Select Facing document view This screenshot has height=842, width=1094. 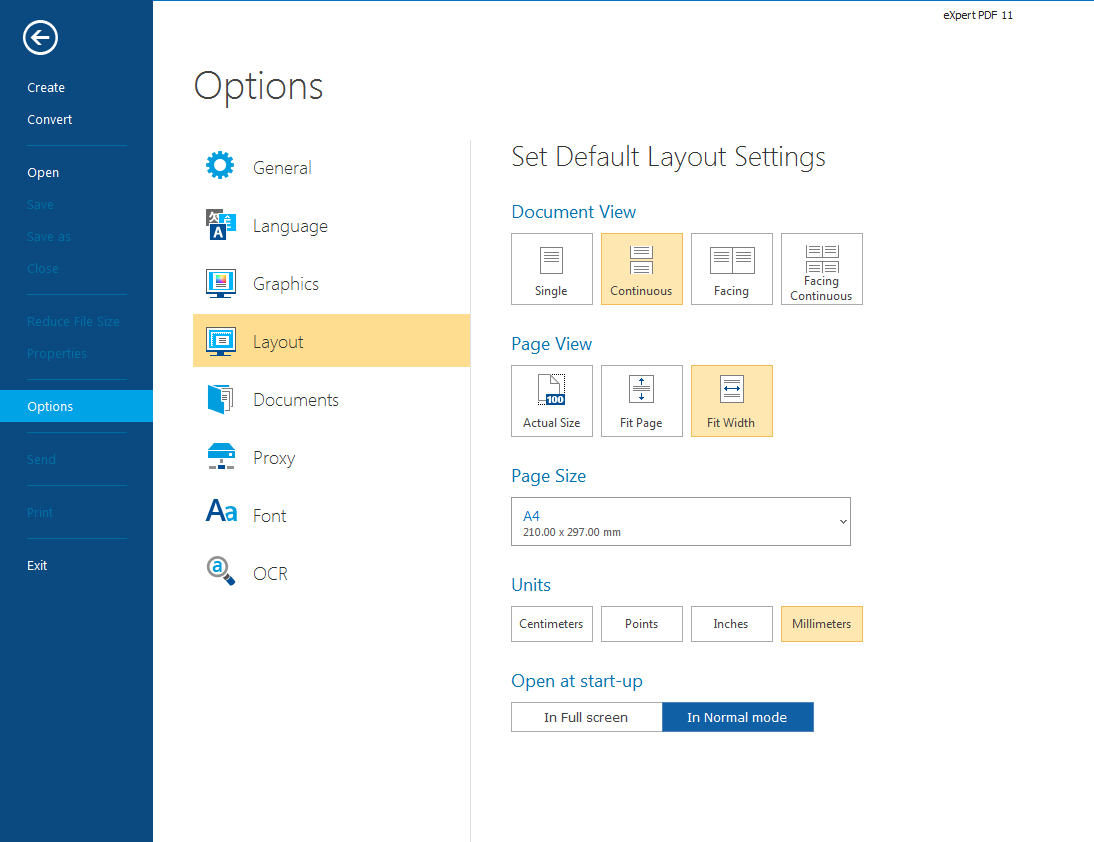point(732,269)
